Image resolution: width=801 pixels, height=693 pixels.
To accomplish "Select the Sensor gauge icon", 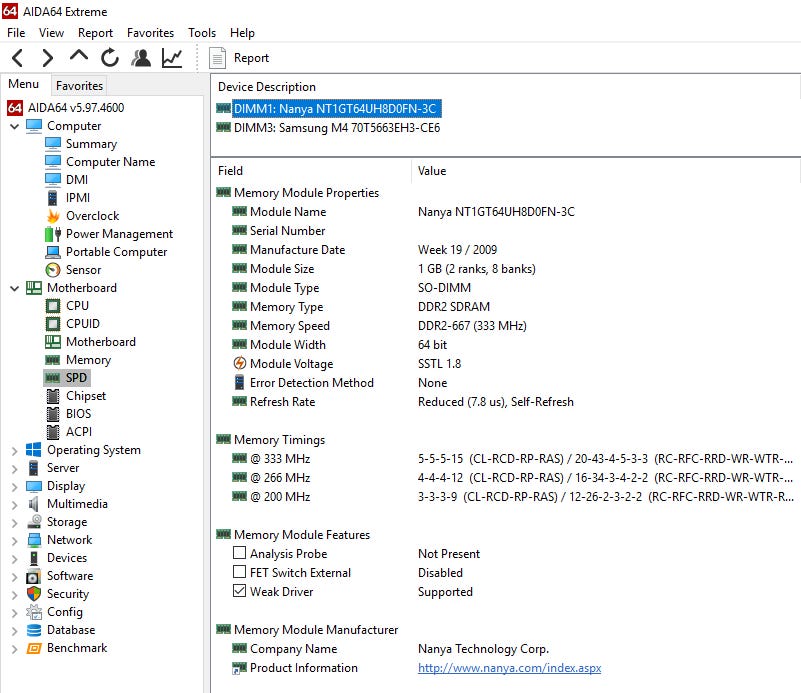I will coord(53,270).
